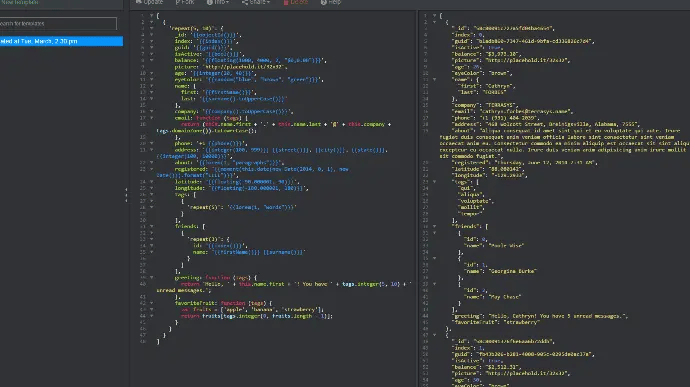
Task: Click the repeat(5) lorem words line
Action: [x=242, y=207]
